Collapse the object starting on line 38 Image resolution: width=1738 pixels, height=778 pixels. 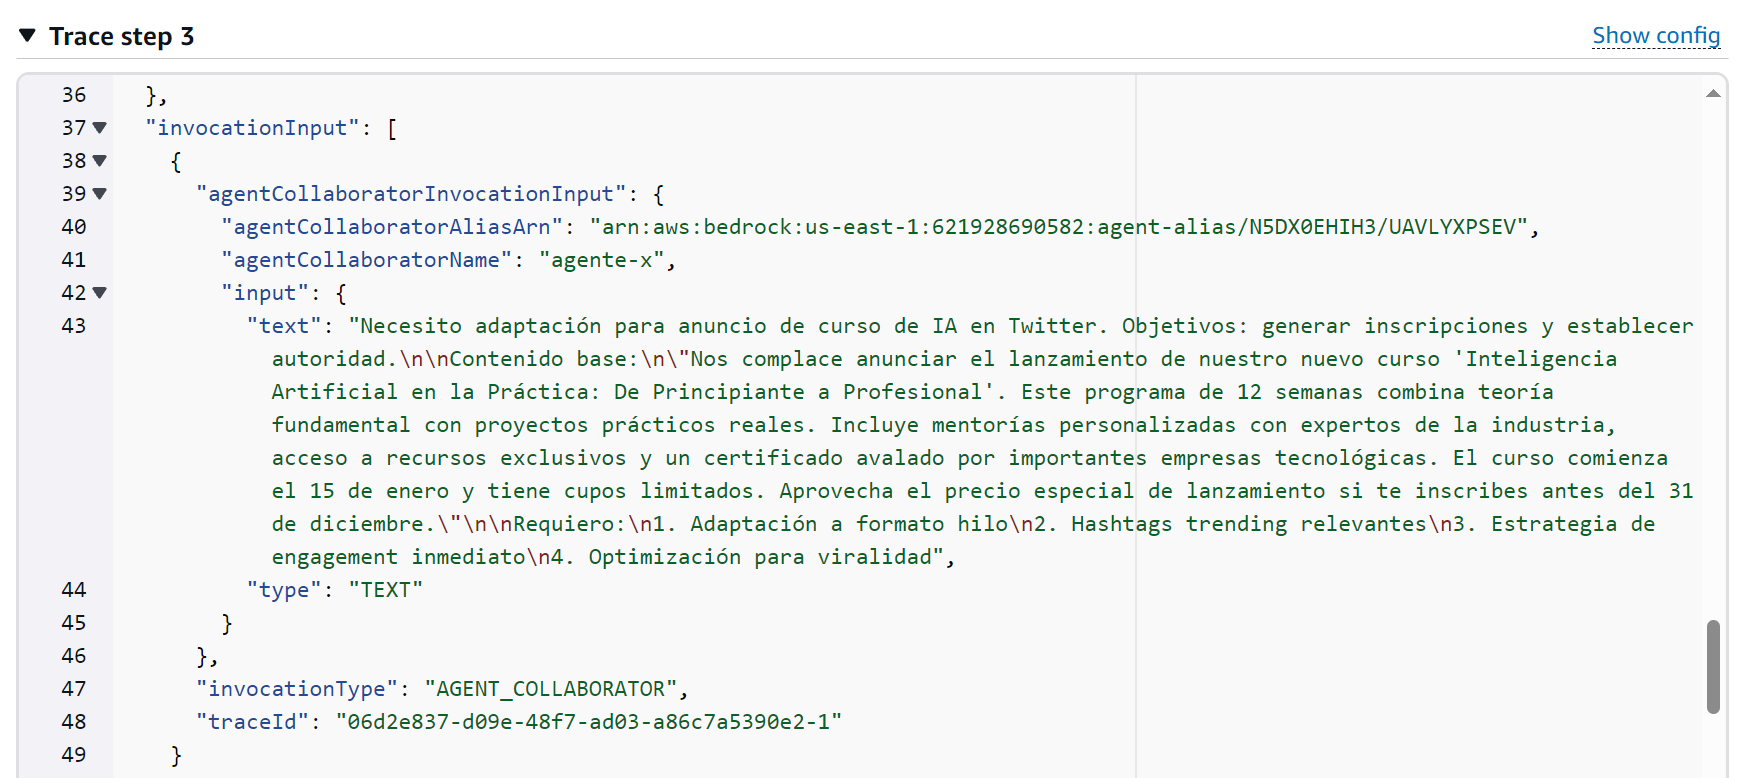tap(99, 161)
